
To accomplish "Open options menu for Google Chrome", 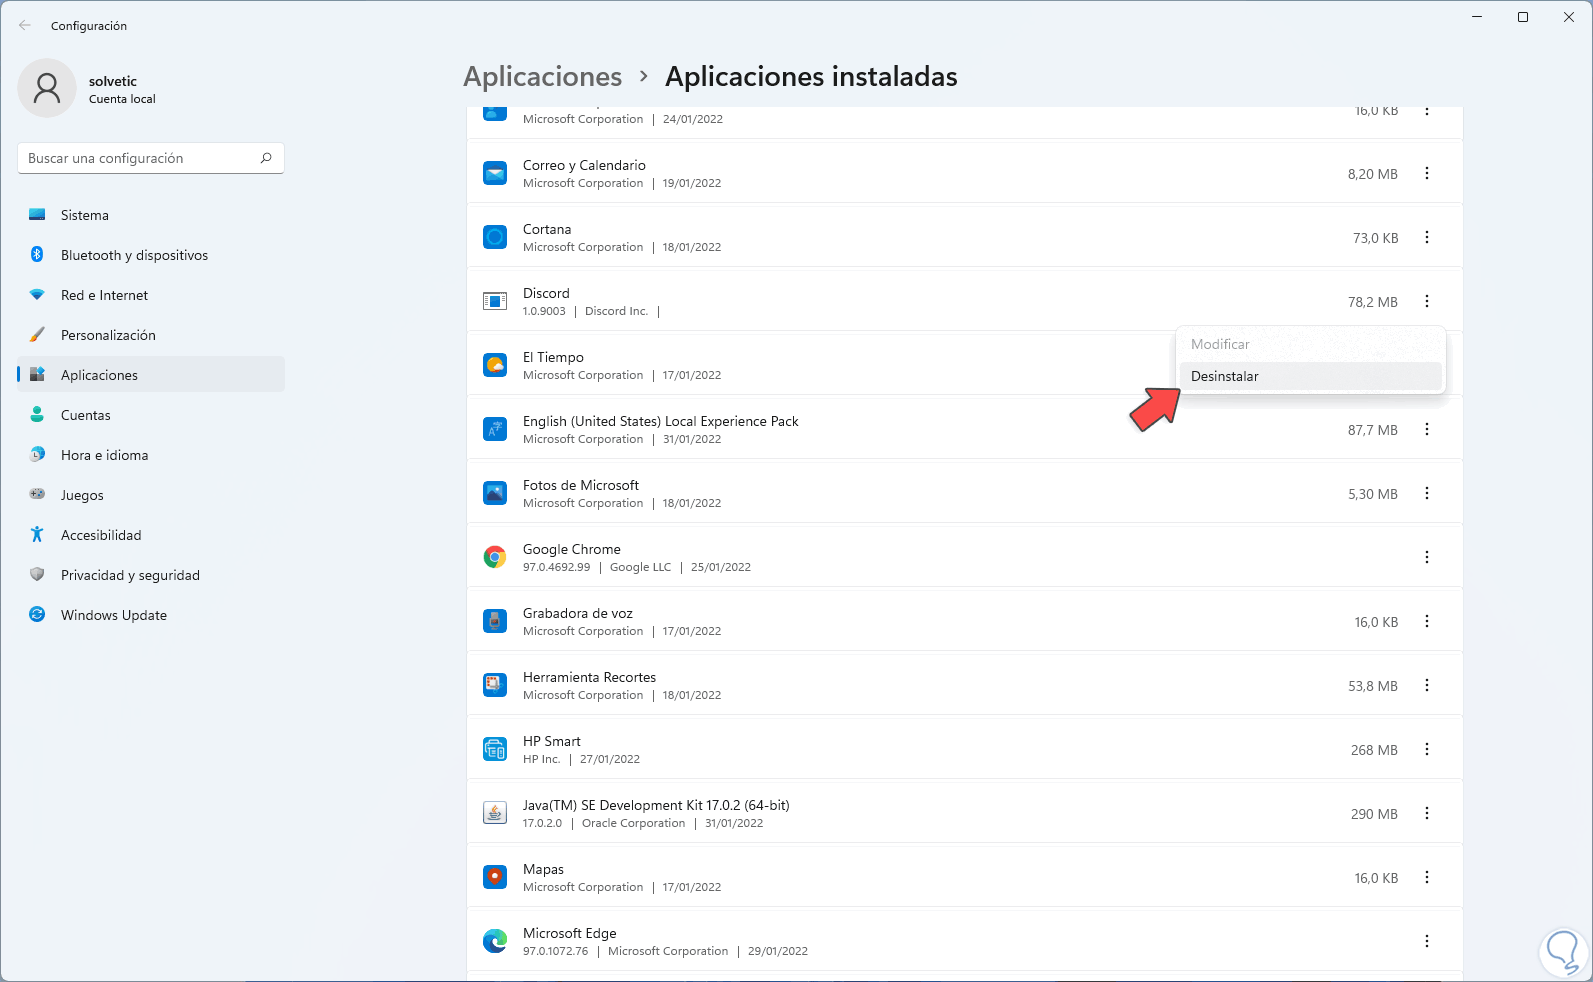I will [1427, 558].
